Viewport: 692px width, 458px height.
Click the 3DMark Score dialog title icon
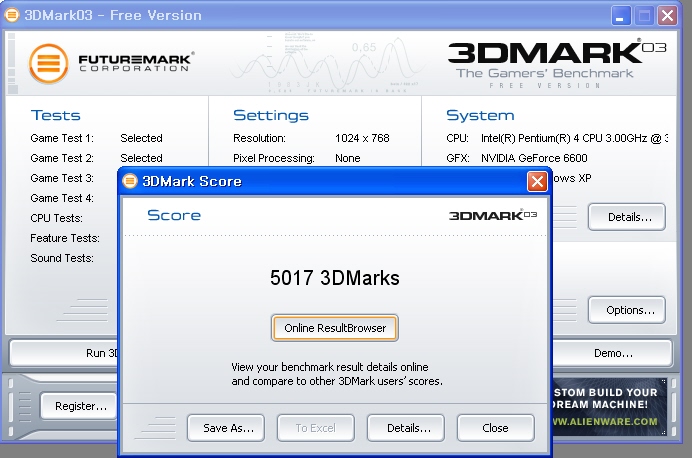point(130,181)
